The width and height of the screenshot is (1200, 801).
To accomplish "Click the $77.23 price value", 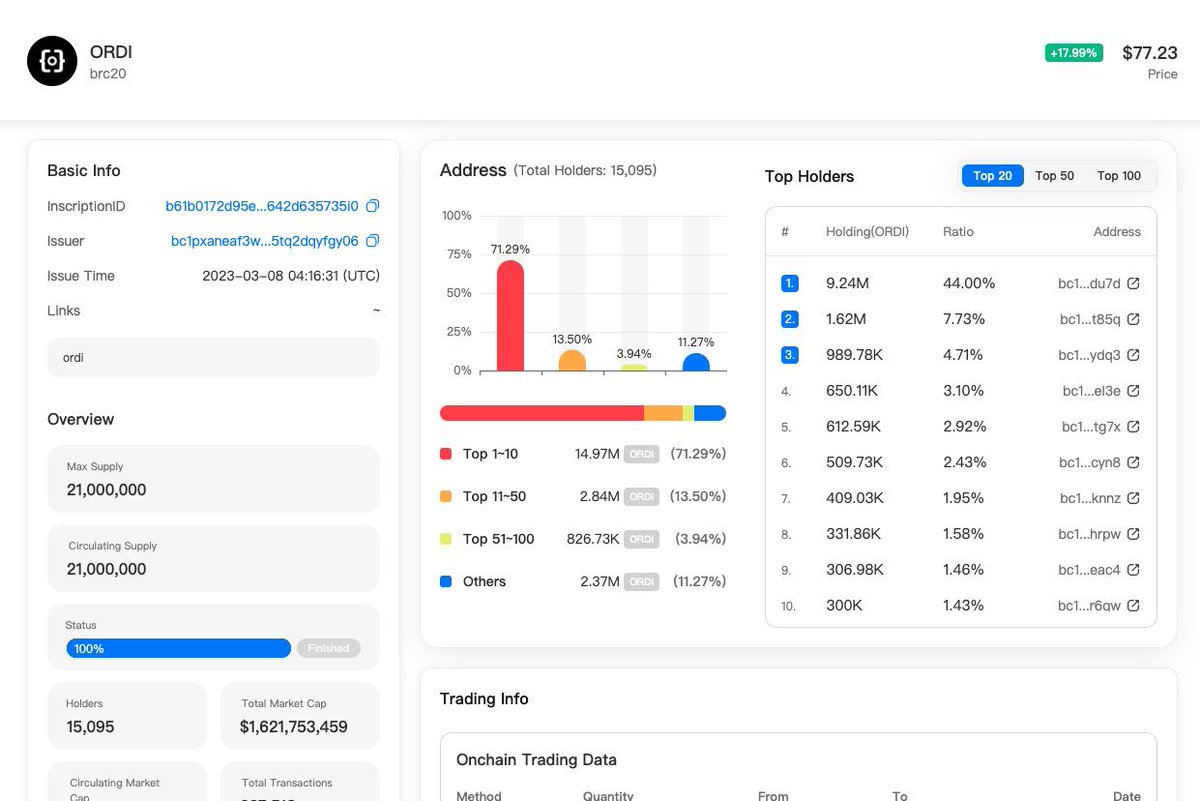I will point(1150,53).
